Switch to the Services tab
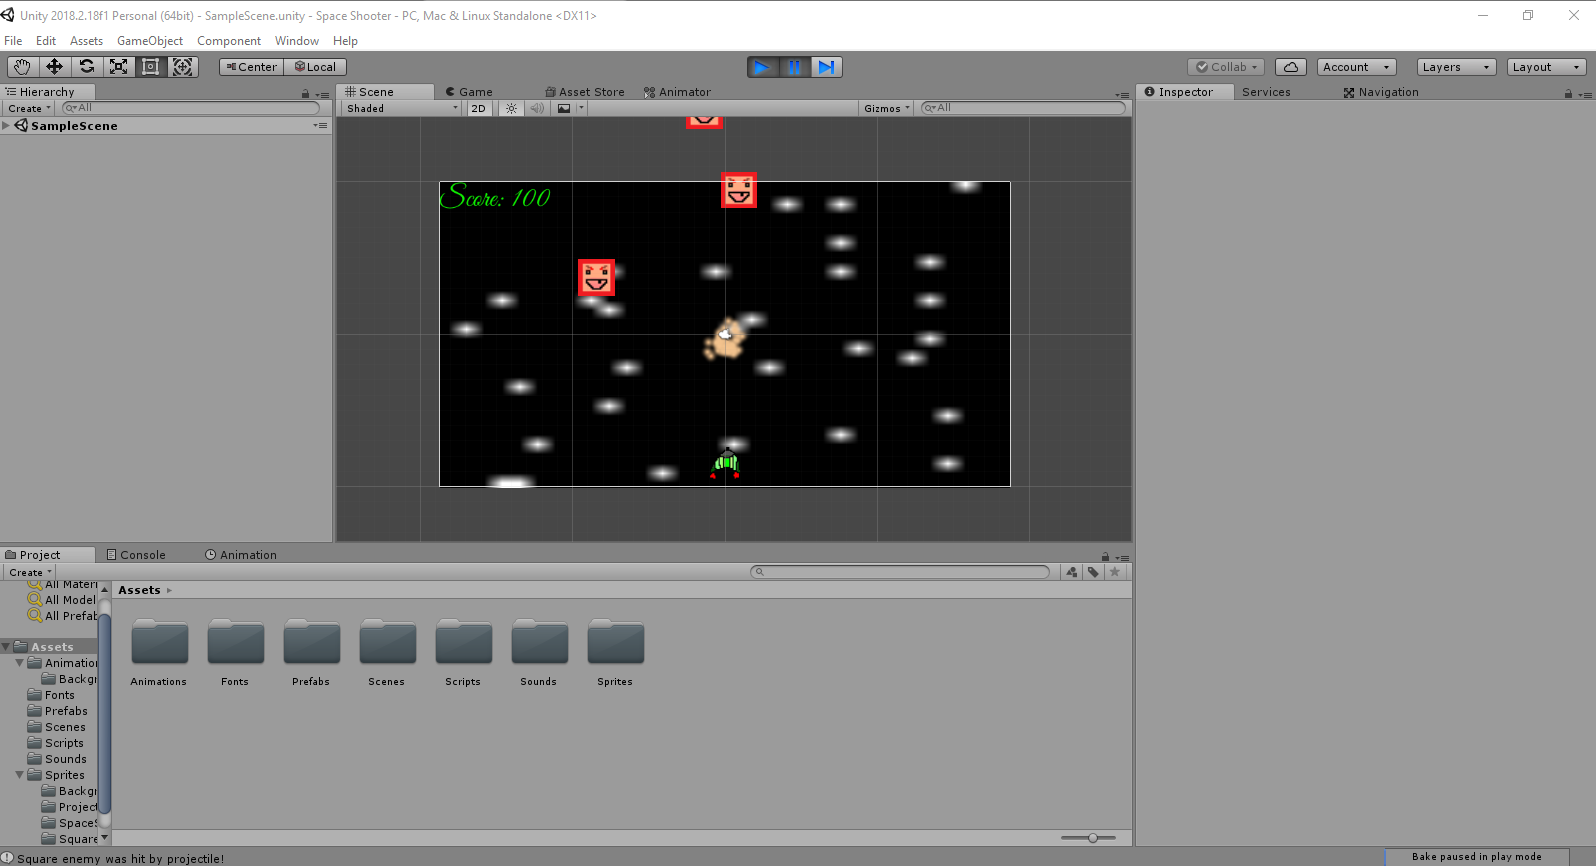The height and width of the screenshot is (866, 1596). [x=1266, y=92]
